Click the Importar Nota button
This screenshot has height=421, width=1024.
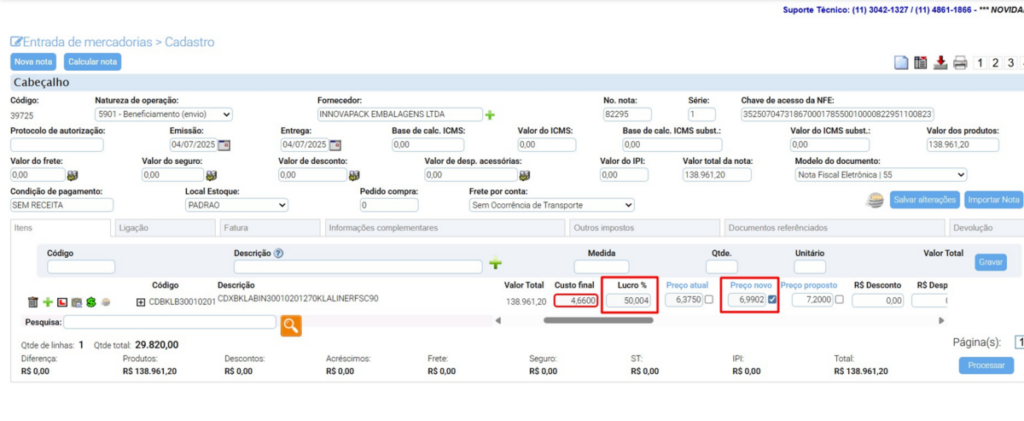tap(993, 200)
